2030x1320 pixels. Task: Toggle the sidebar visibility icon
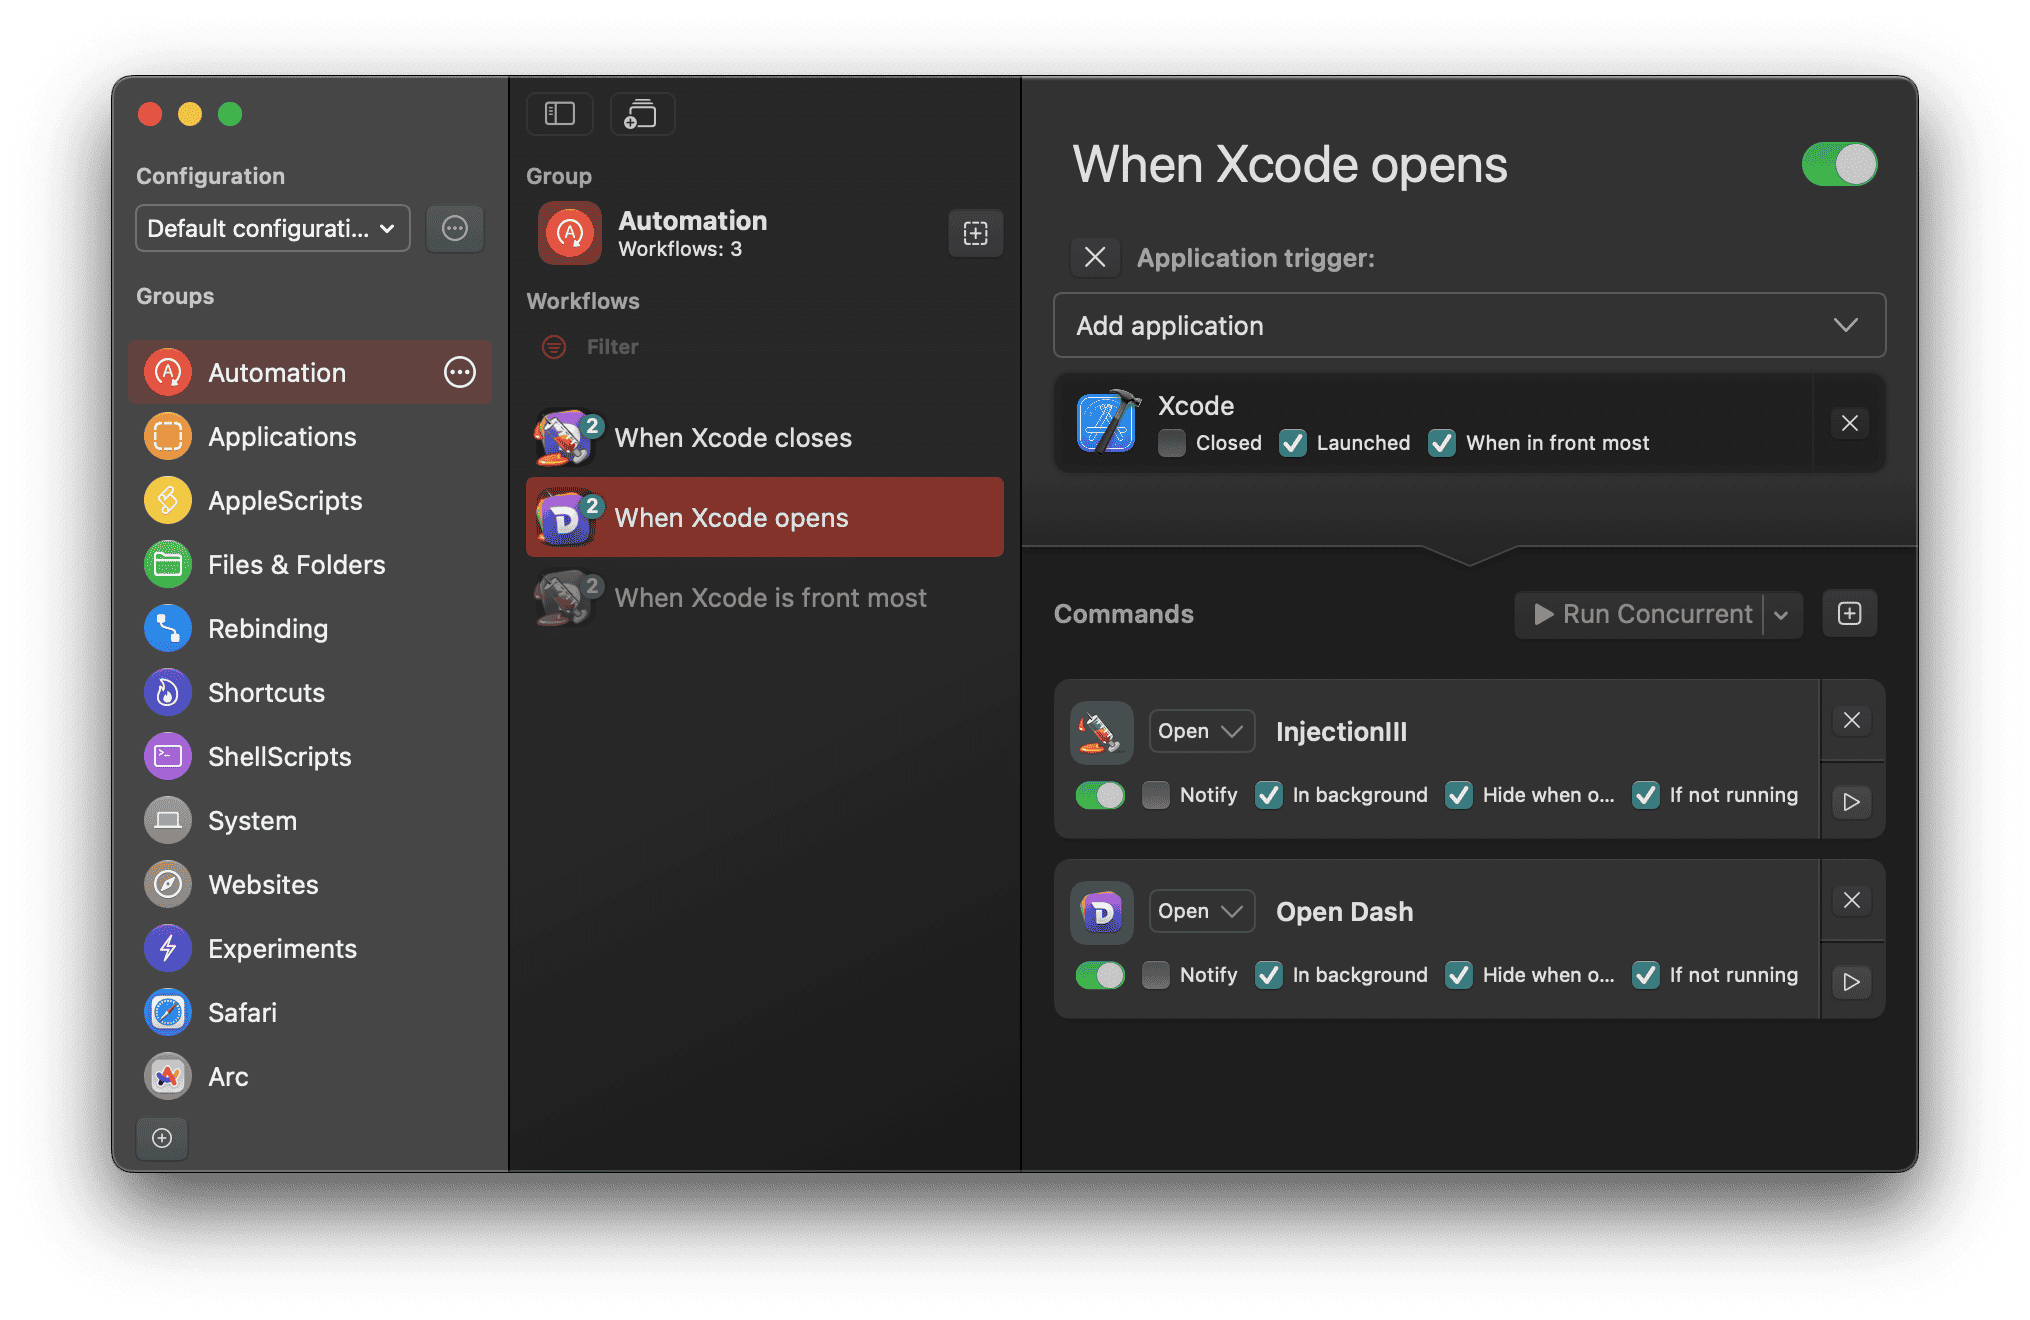559,114
